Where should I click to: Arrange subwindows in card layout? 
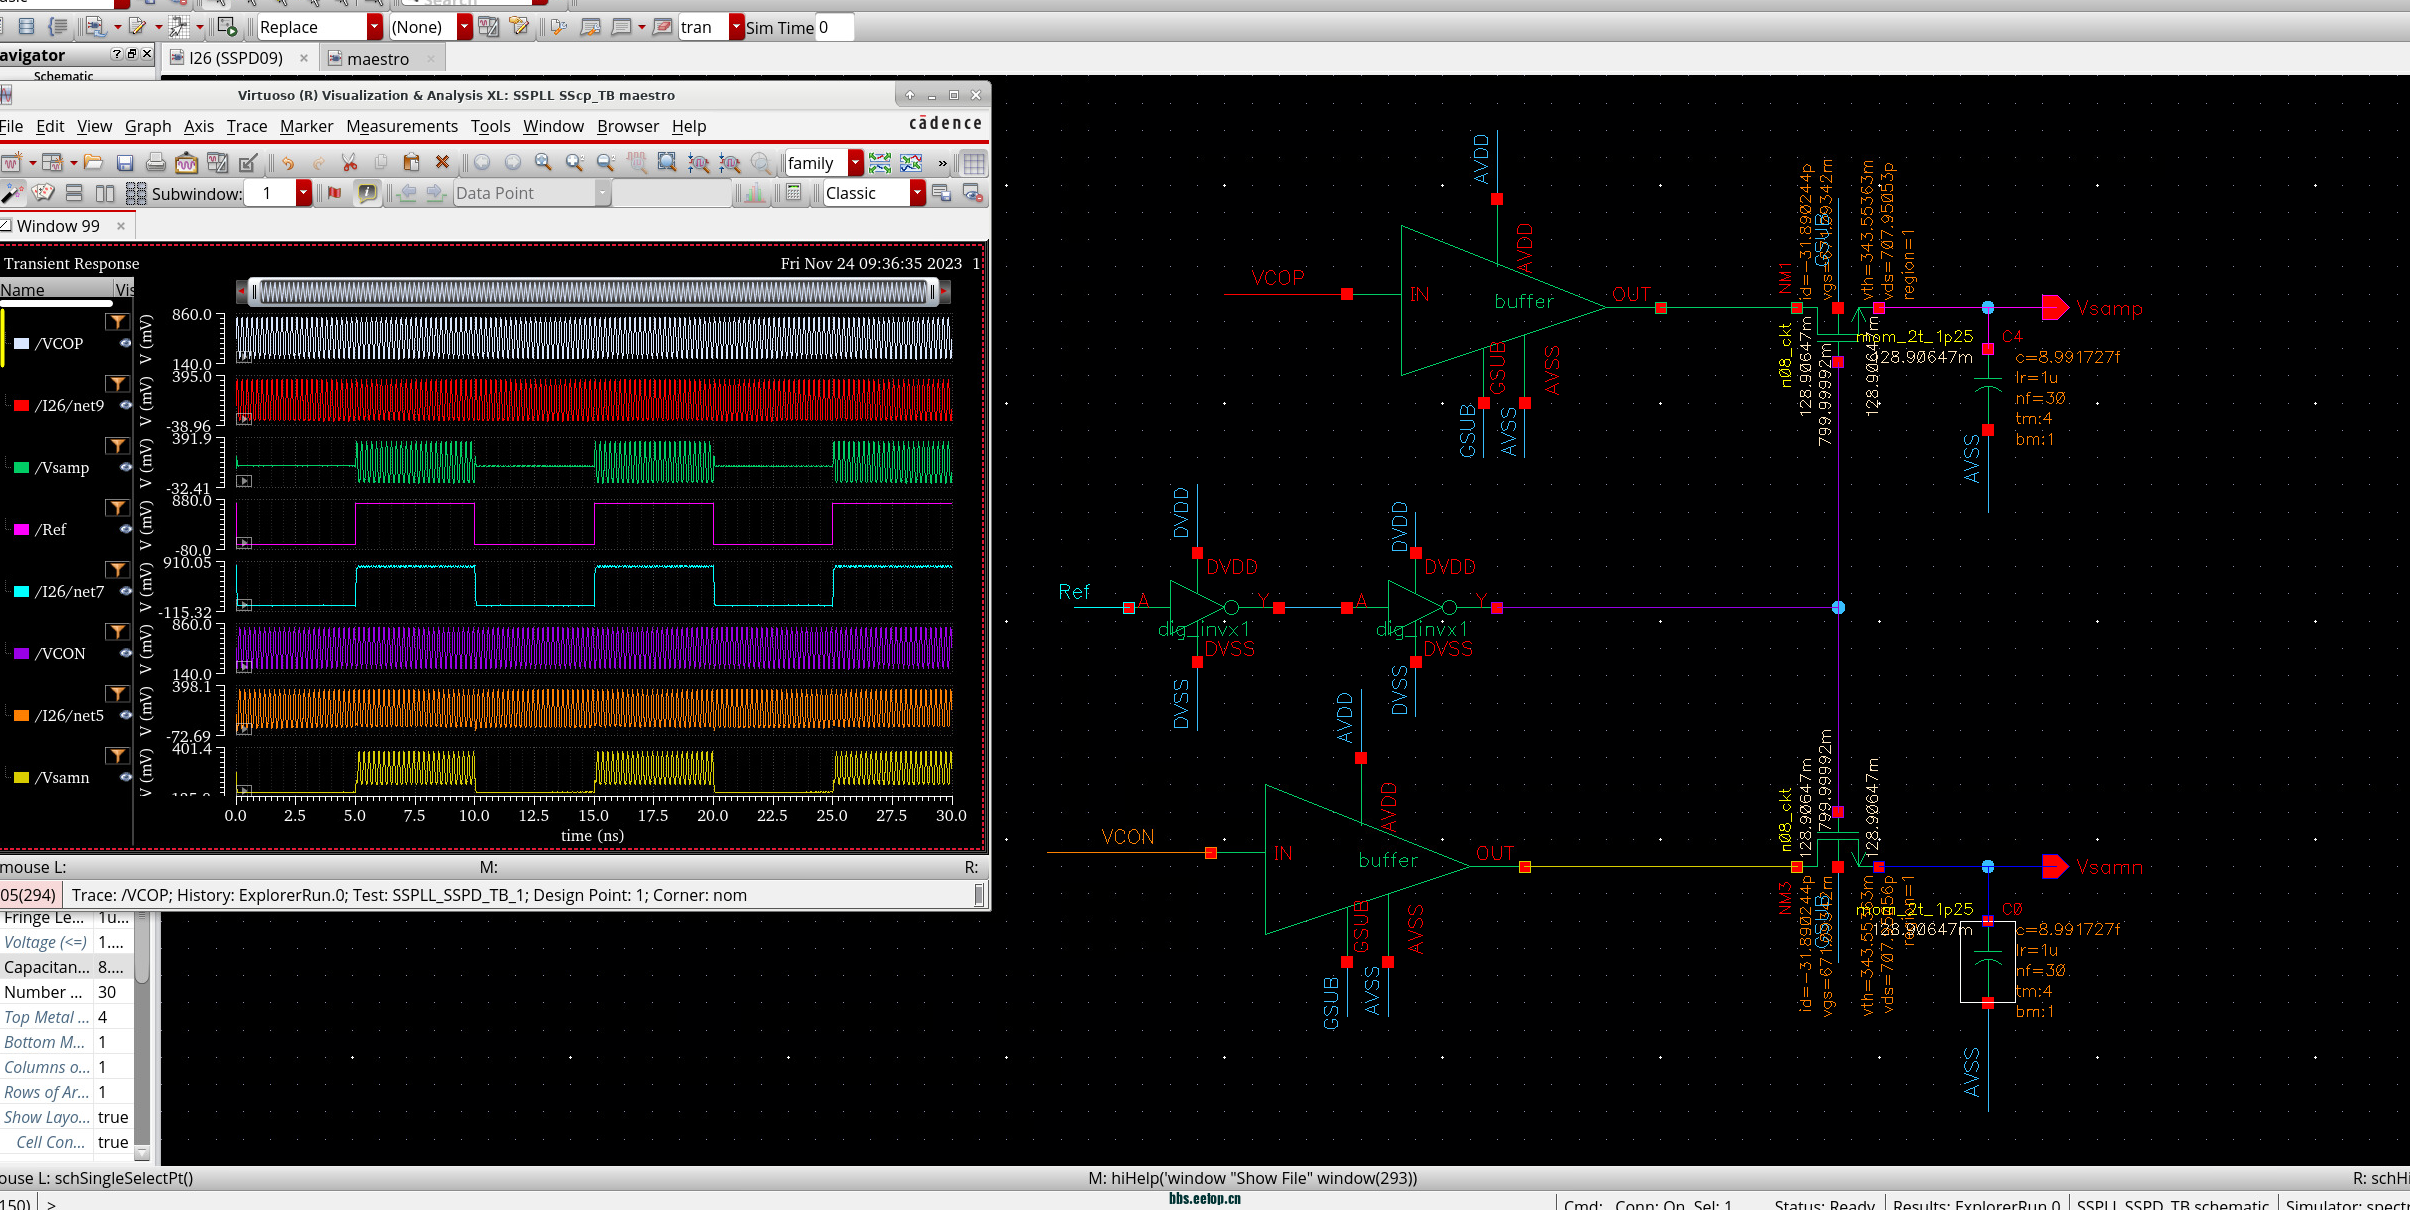(x=44, y=193)
